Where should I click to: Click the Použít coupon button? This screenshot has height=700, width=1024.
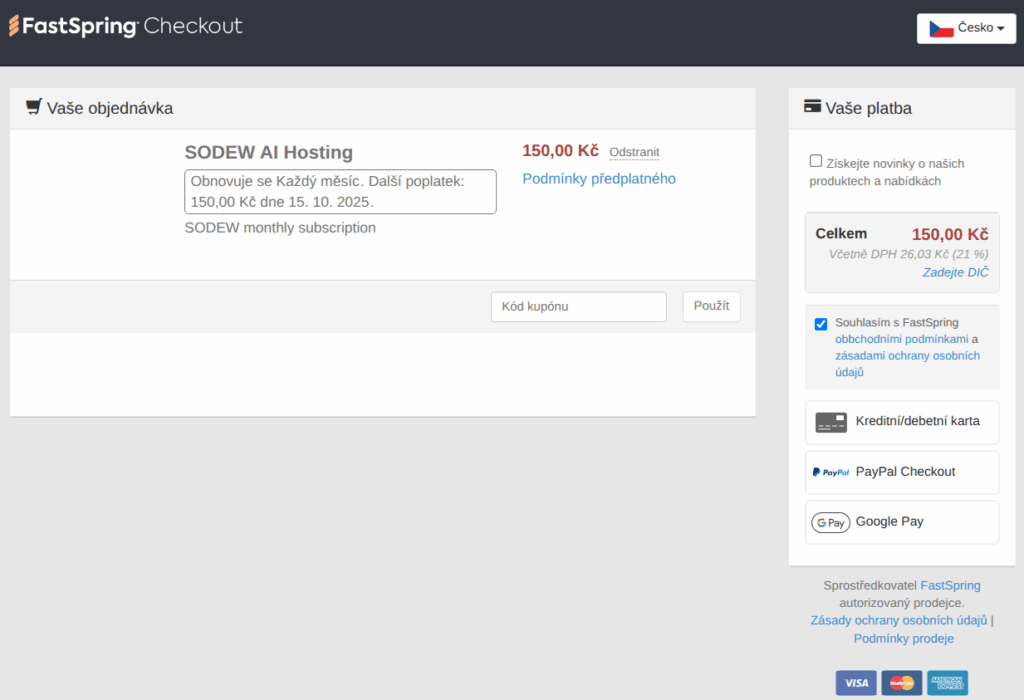tap(711, 306)
